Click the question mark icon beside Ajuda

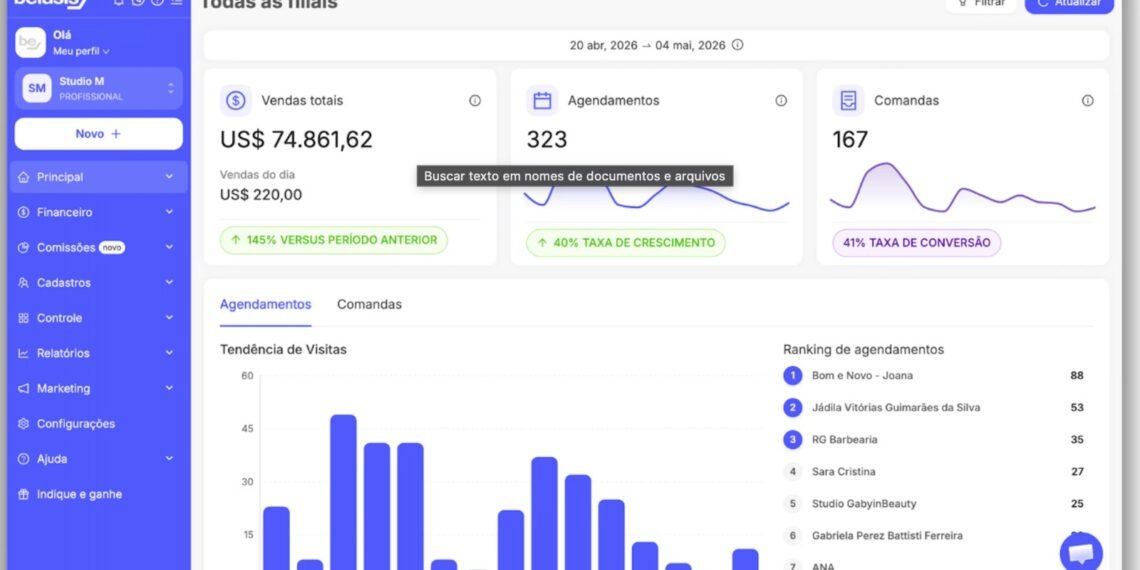point(23,459)
